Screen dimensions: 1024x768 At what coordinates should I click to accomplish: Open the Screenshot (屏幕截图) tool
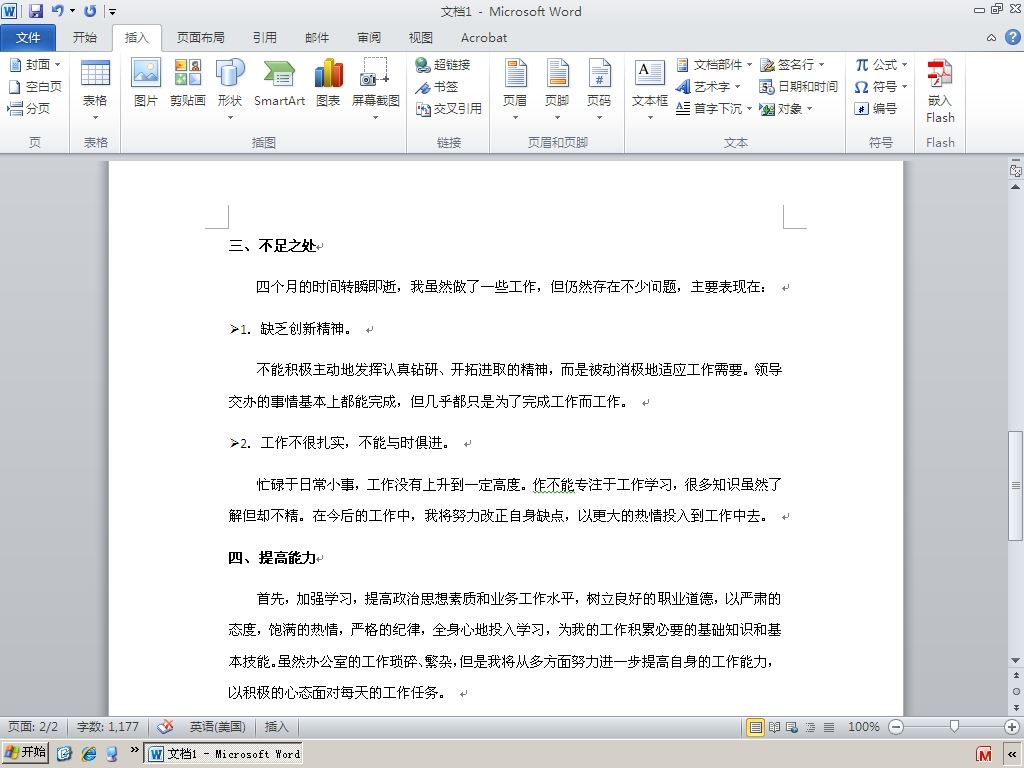(376, 89)
